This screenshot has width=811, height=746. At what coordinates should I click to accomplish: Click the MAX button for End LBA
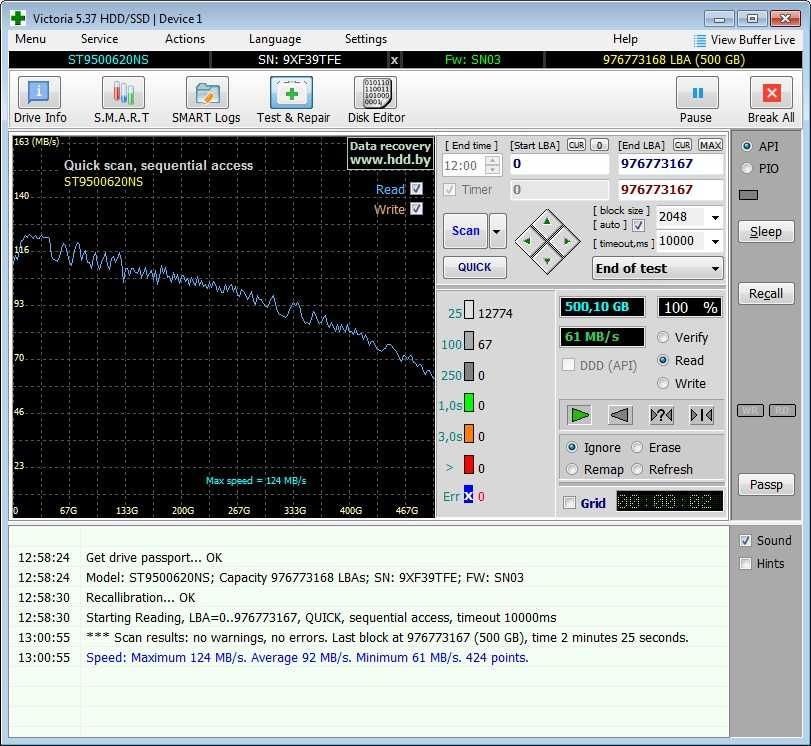coord(710,145)
